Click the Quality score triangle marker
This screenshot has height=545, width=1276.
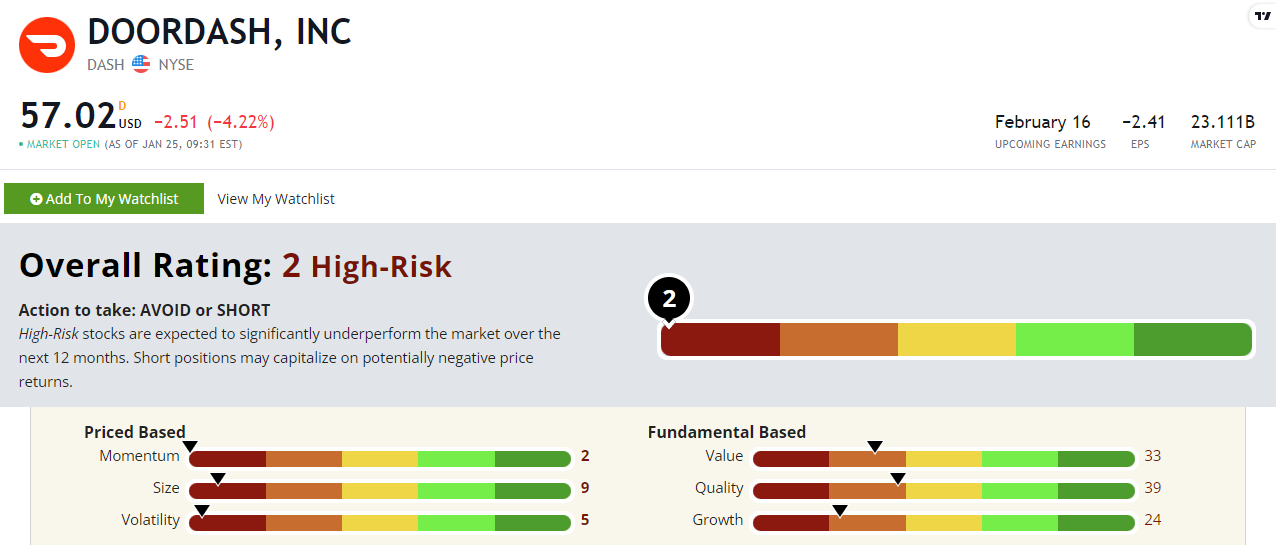(x=898, y=478)
